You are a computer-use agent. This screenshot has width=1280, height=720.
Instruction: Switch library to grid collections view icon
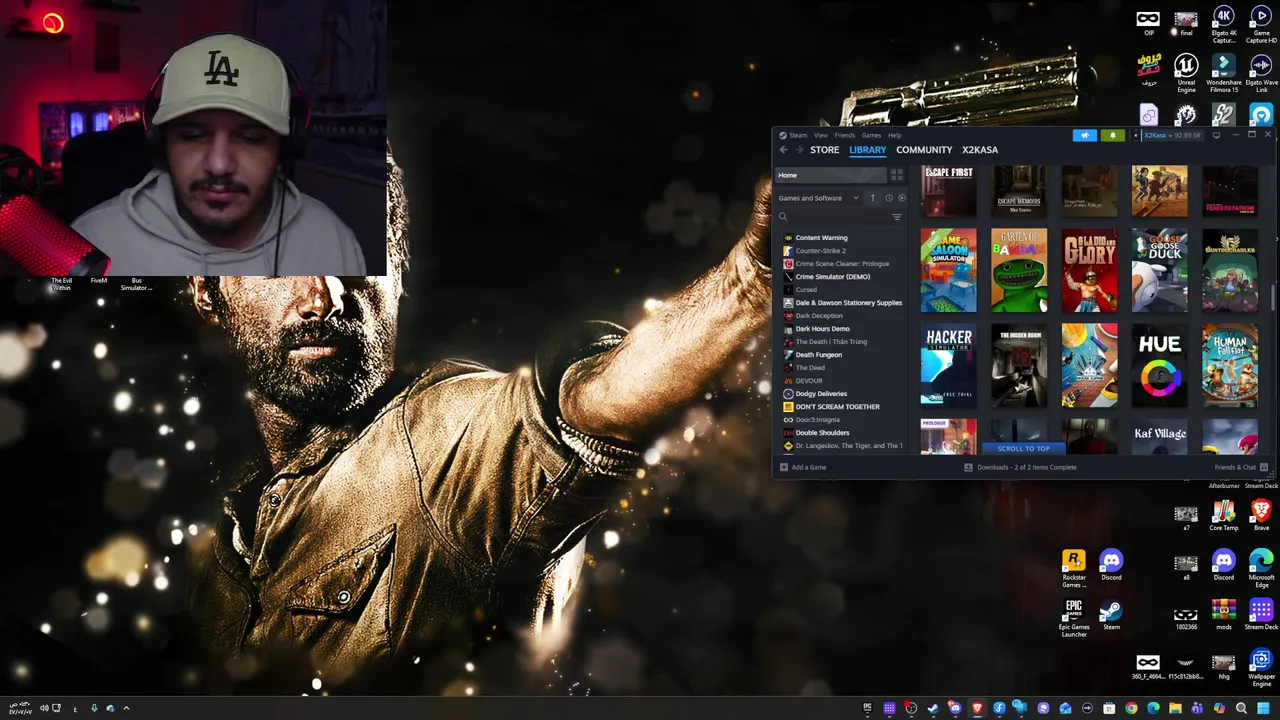pos(897,175)
